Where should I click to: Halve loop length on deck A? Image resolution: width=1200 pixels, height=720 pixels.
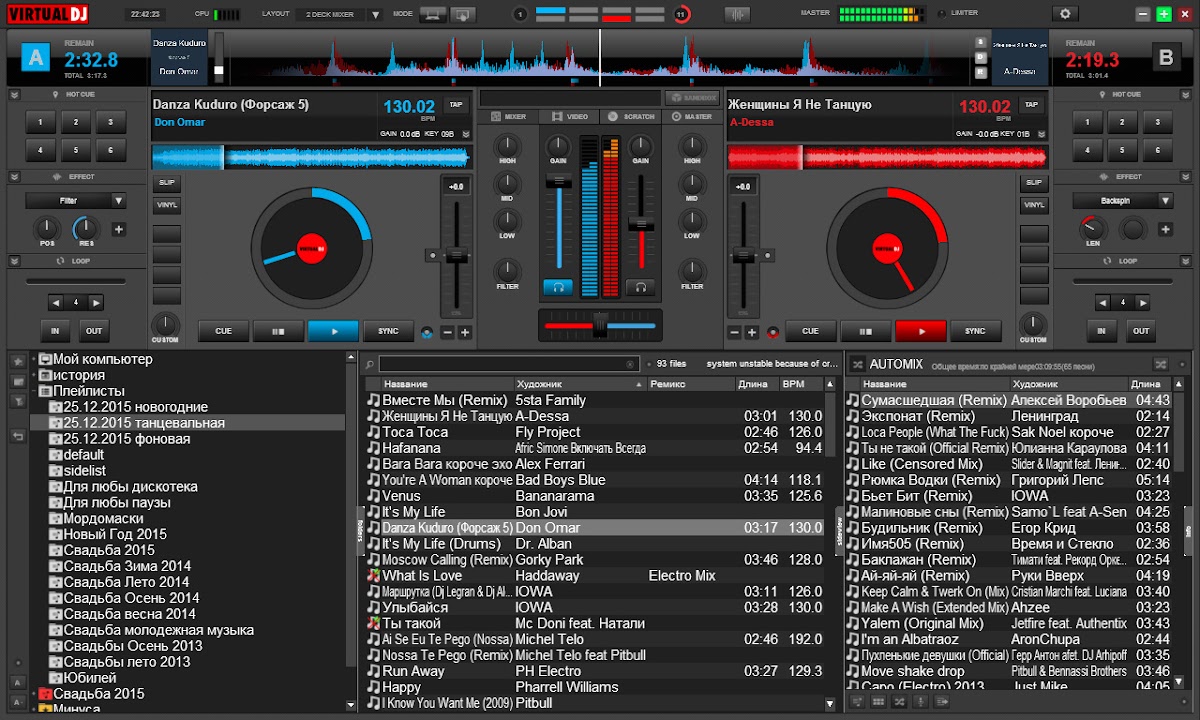click(55, 302)
